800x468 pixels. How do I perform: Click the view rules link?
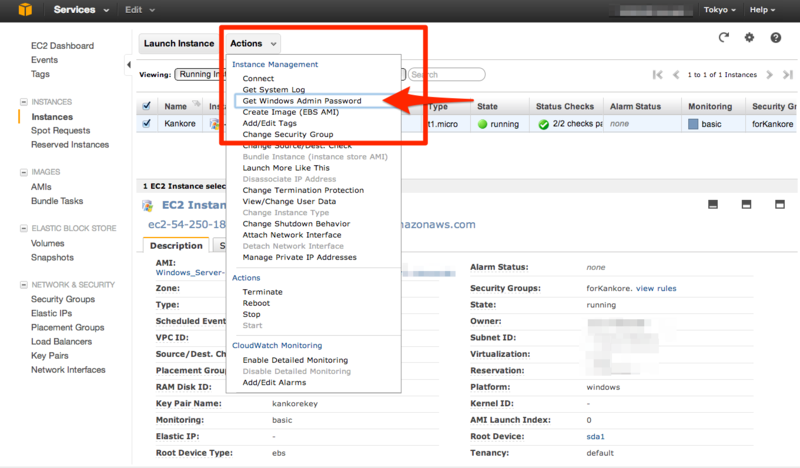point(656,288)
